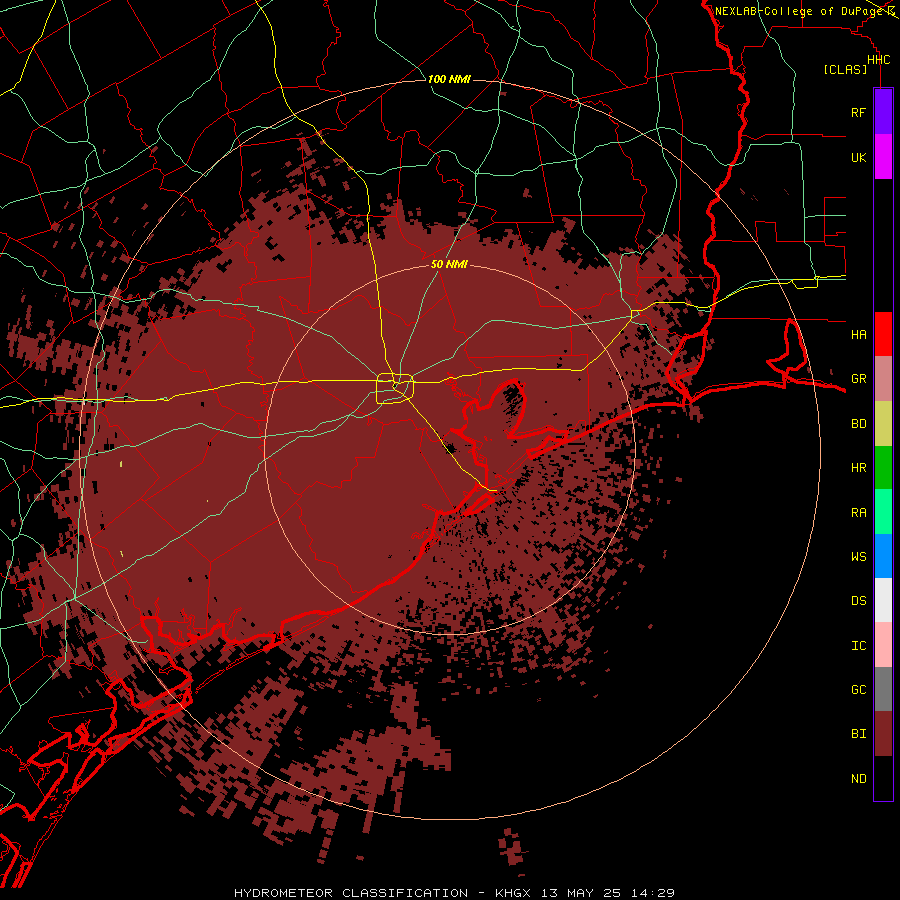Click the RF purple legend swatch
The width and height of the screenshot is (900, 900).
point(883,112)
